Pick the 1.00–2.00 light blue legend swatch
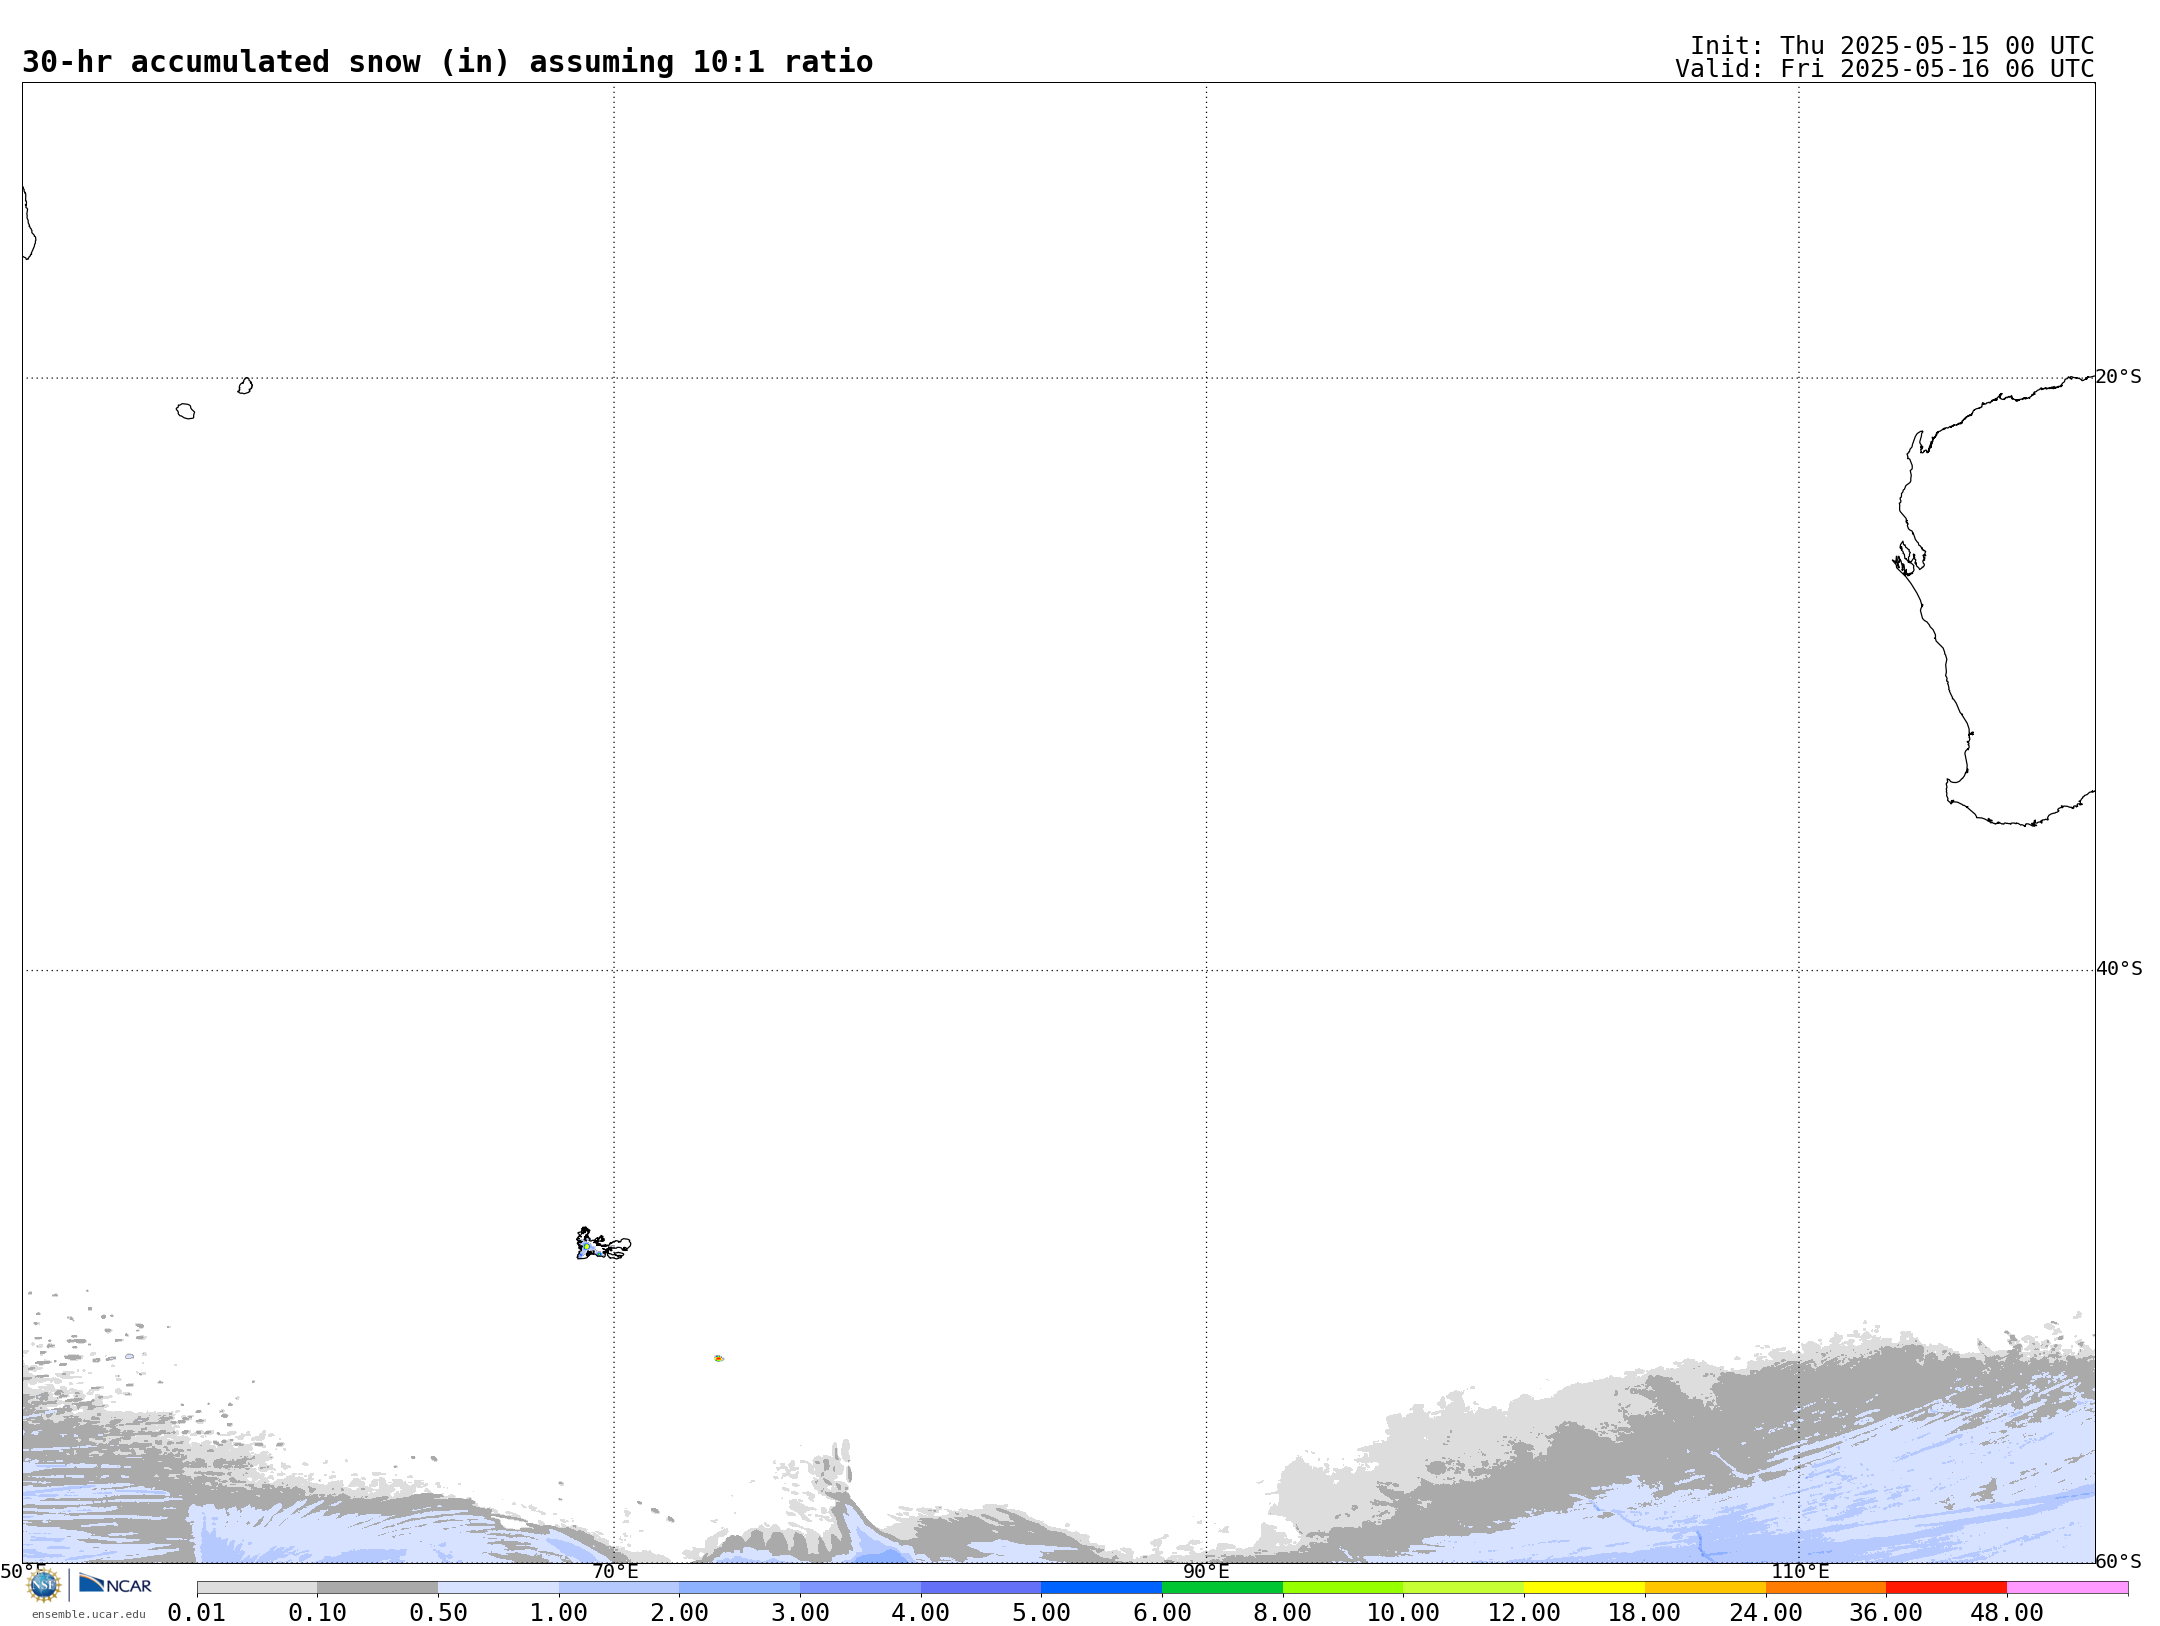The width and height of the screenshot is (2160, 1626). [619, 1588]
